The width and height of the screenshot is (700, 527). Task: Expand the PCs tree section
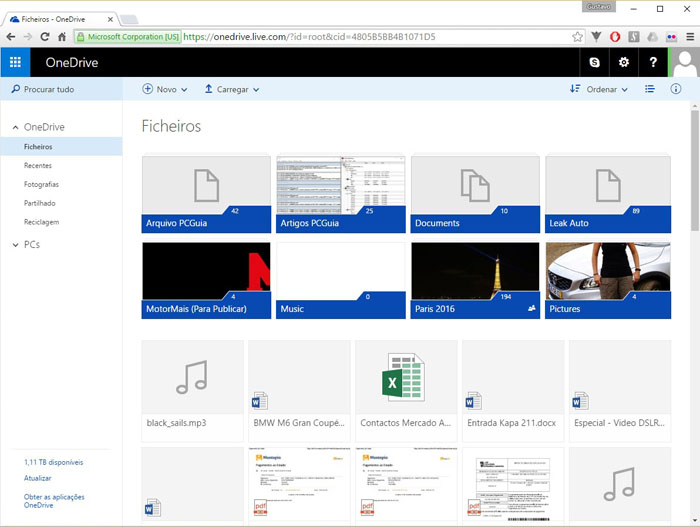[x=16, y=245]
